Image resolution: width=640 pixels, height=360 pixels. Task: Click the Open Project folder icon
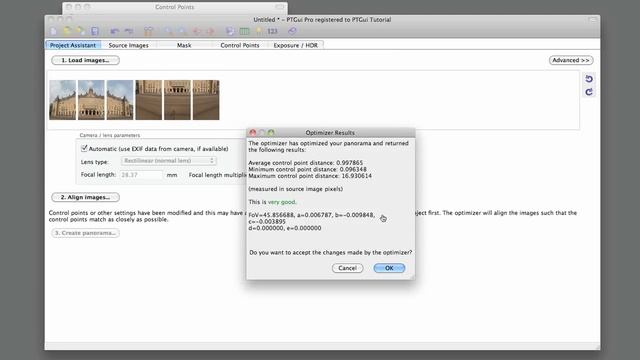pyautogui.click(x=67, y=31)
